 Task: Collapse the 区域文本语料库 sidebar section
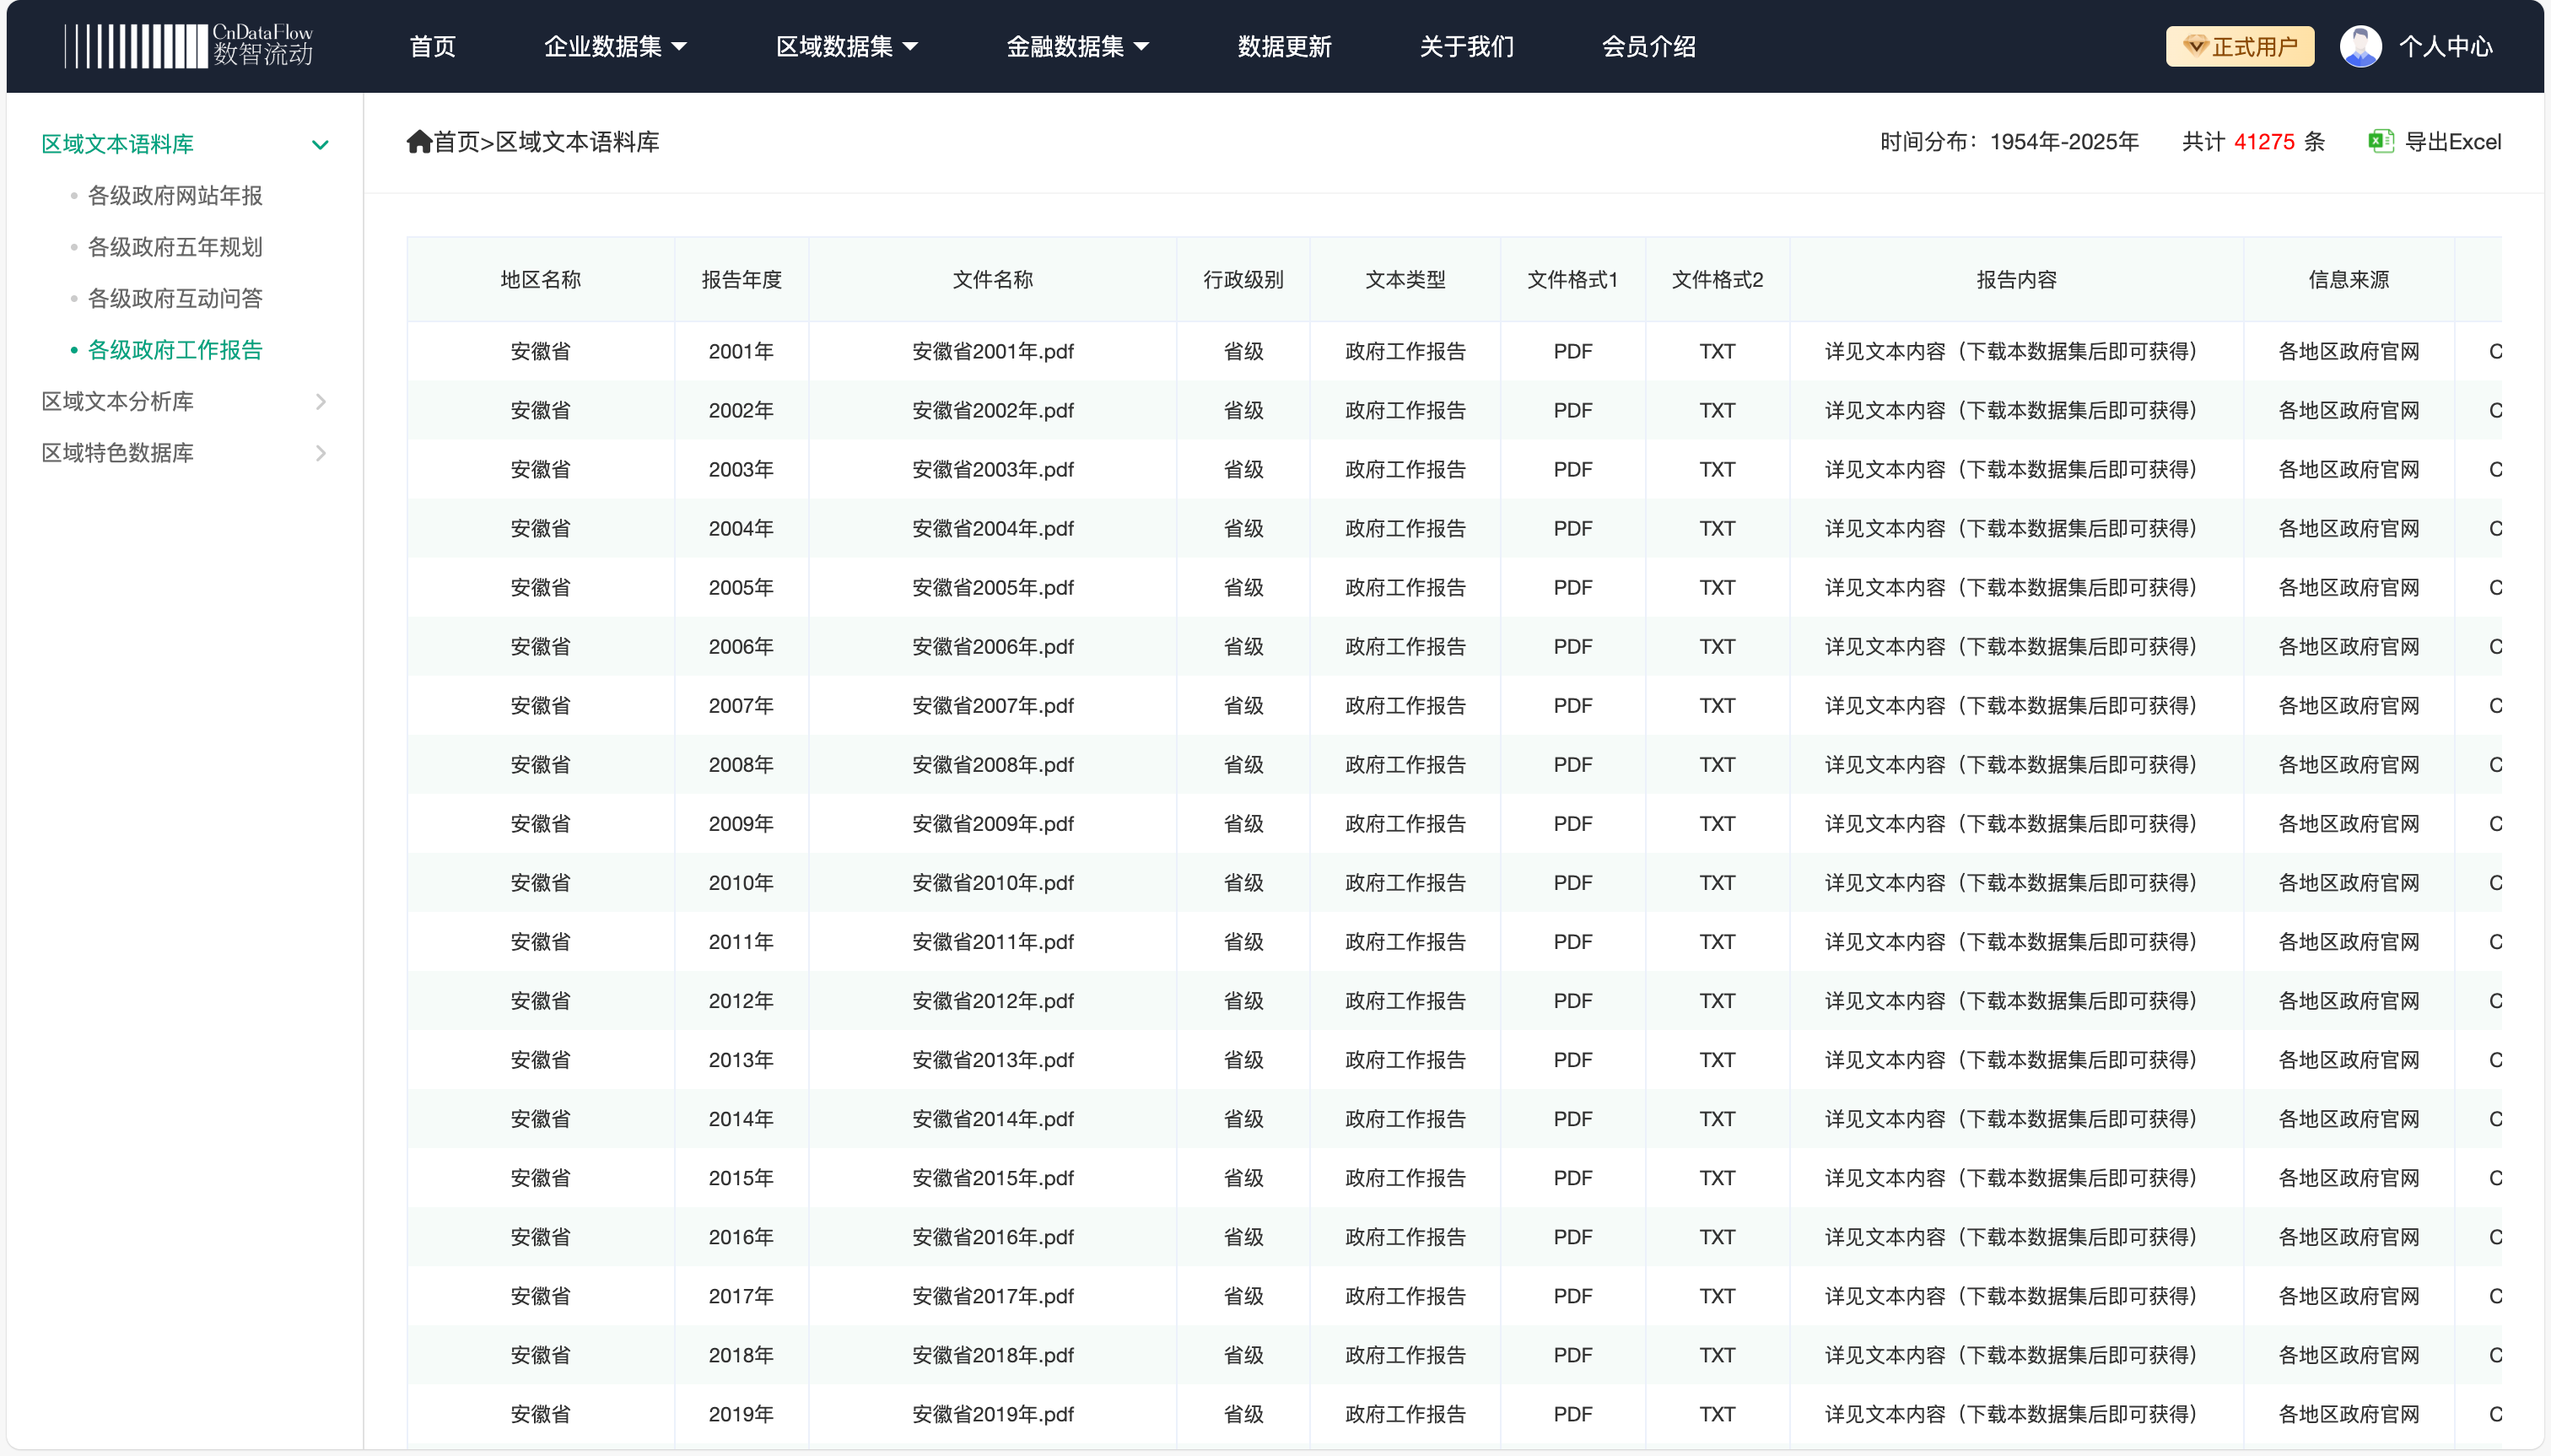coord(320,145)
